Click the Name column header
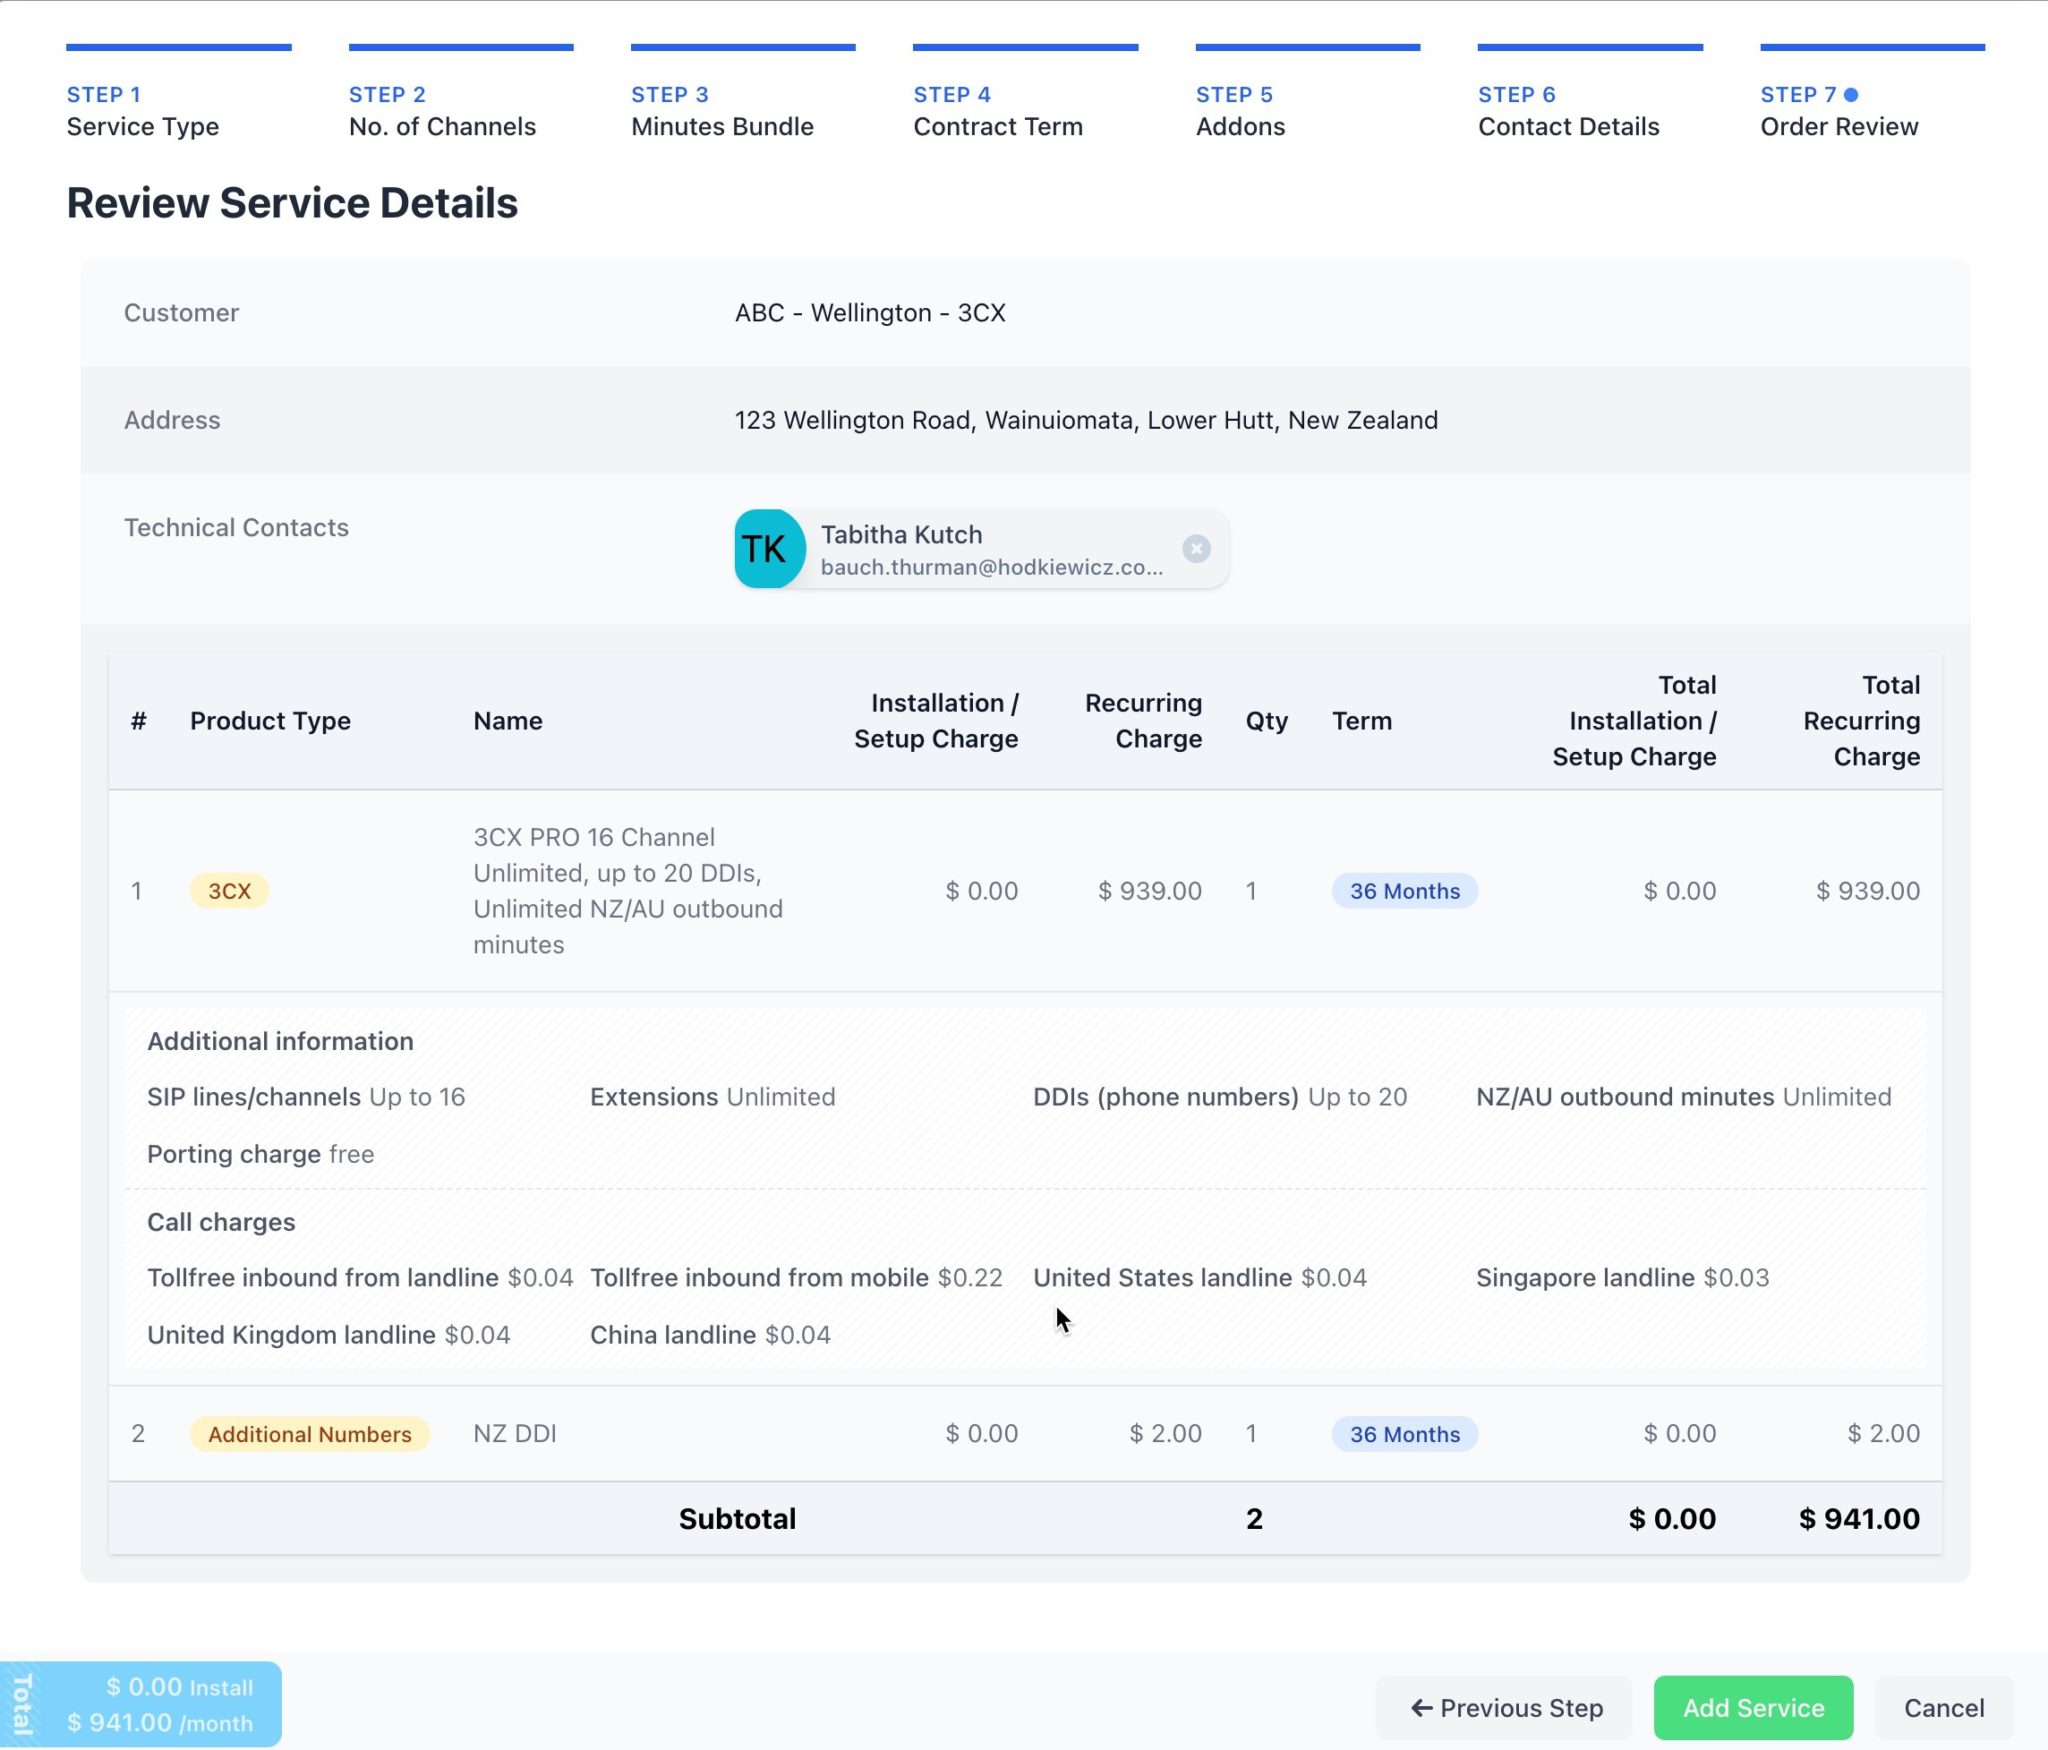Viewport: 2048px width, 1750px height. click(x=508, y=721)
